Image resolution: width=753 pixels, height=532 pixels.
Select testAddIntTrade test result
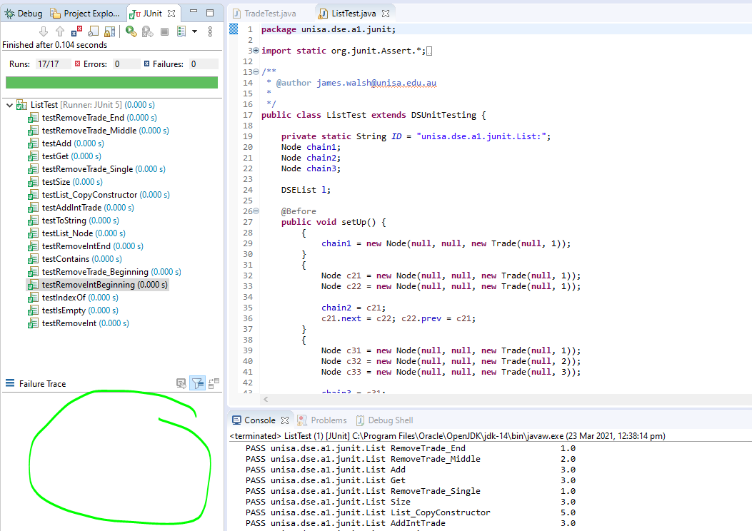click(x=81, y=207)
